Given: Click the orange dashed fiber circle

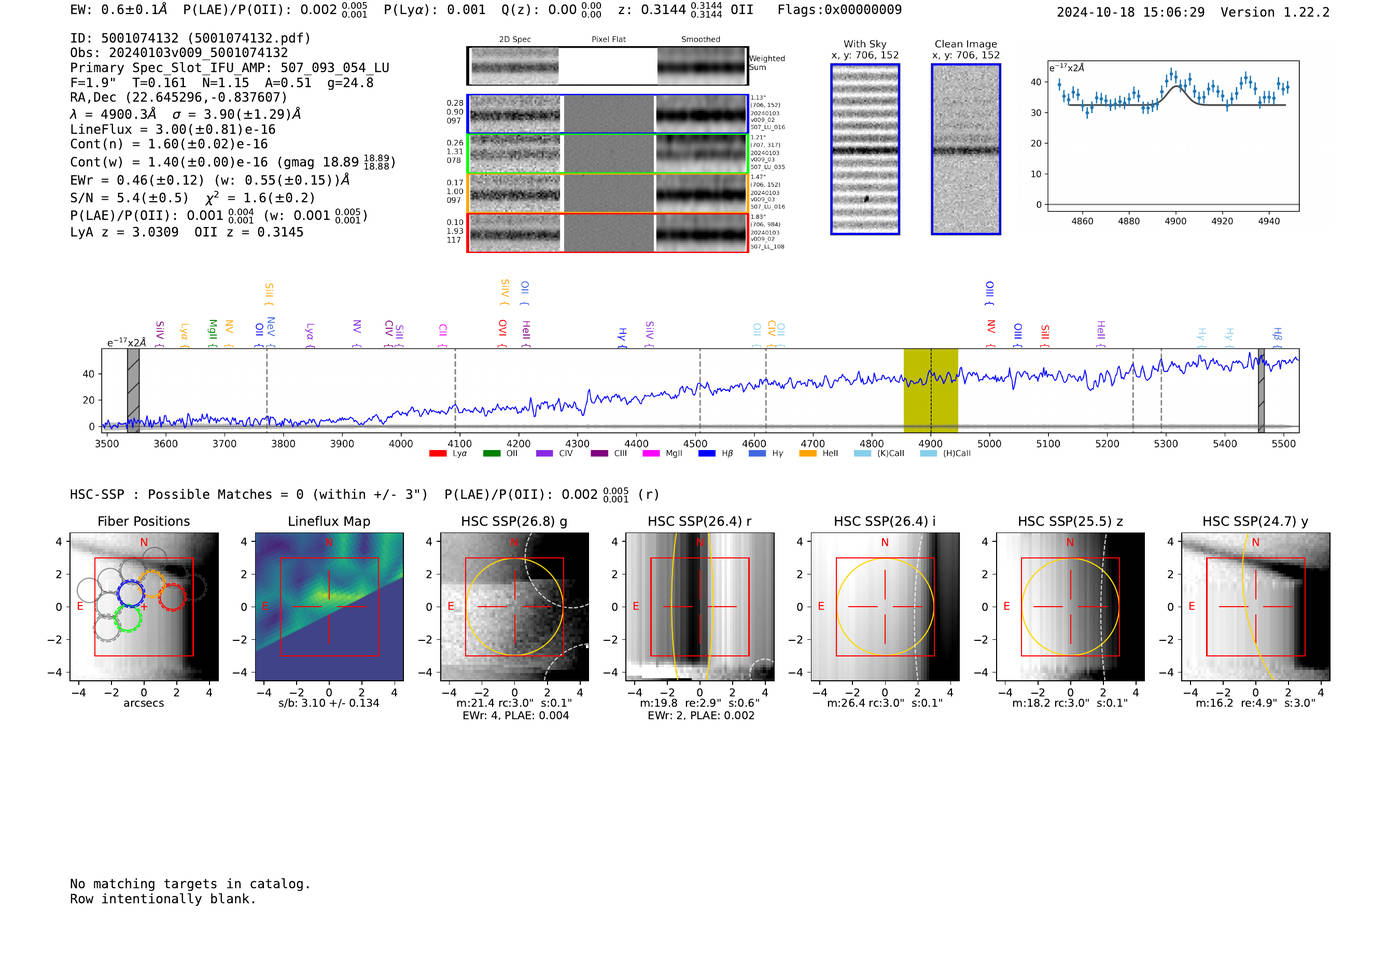Looking at the screenshot, I should (x=152, y=585).
